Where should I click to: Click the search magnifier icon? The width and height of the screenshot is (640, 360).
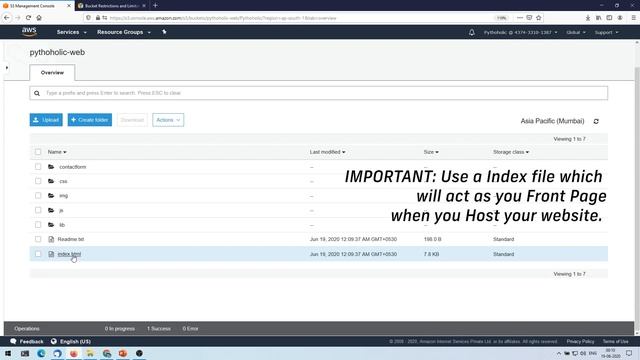pos(37,93)
